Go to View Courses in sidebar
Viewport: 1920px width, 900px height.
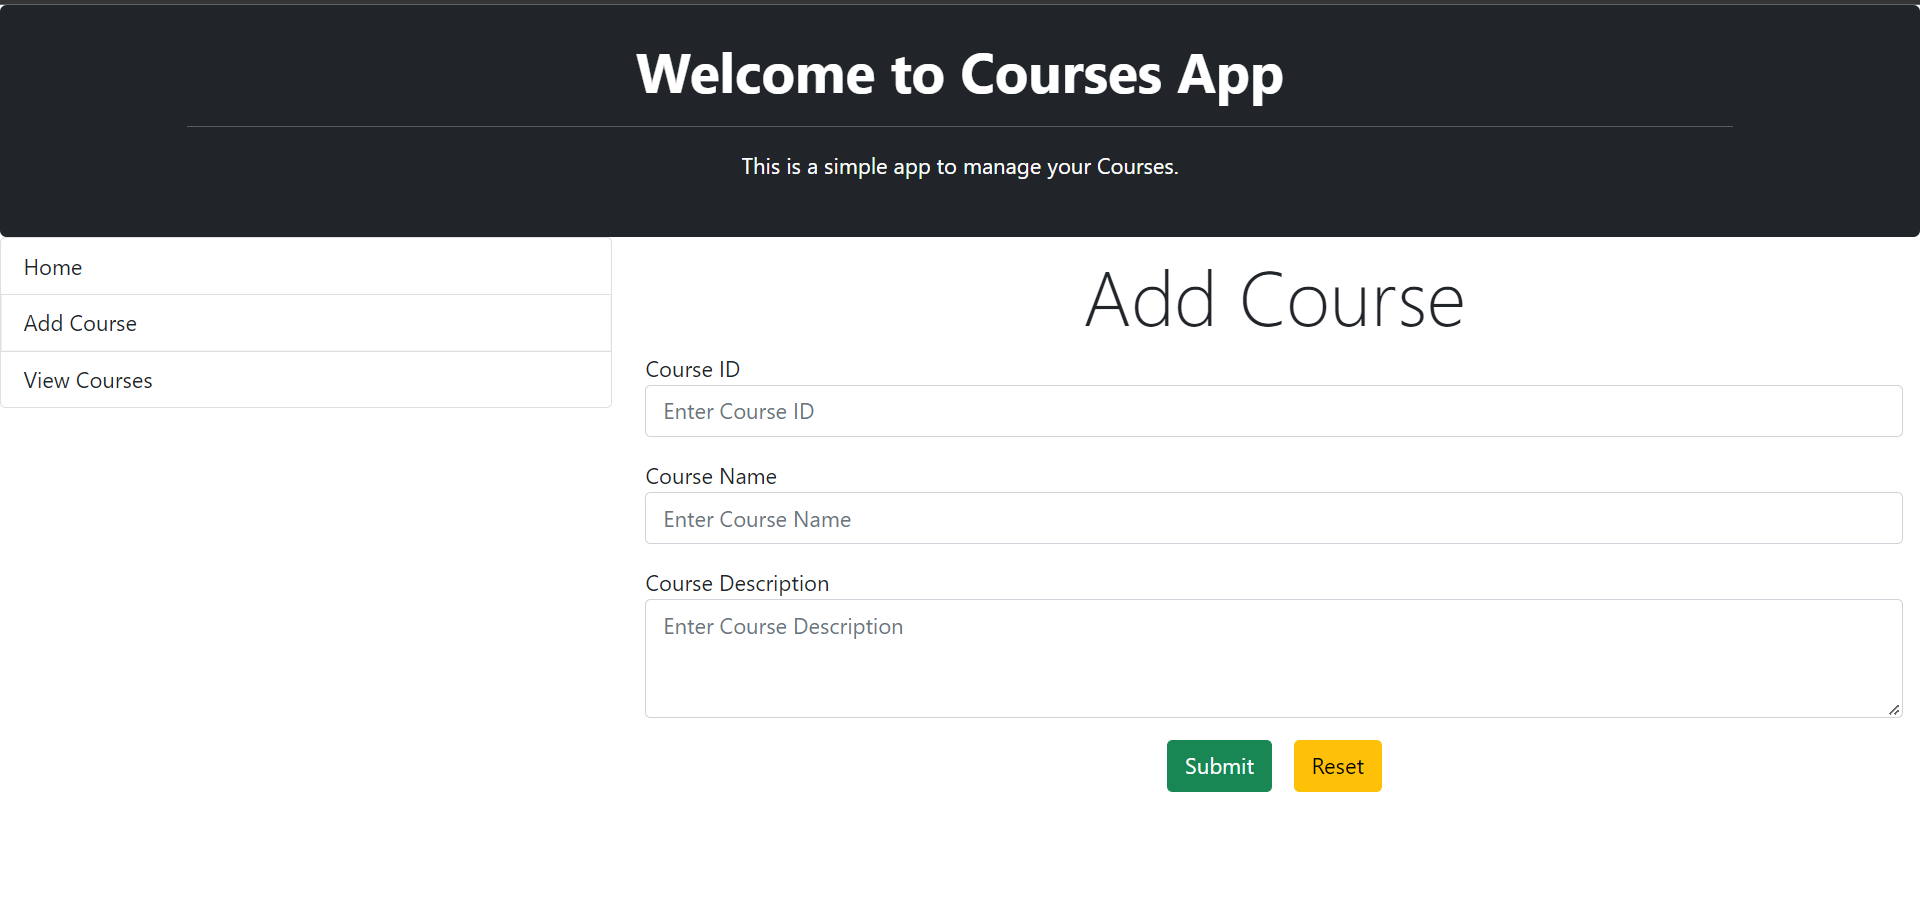(306, 380)
